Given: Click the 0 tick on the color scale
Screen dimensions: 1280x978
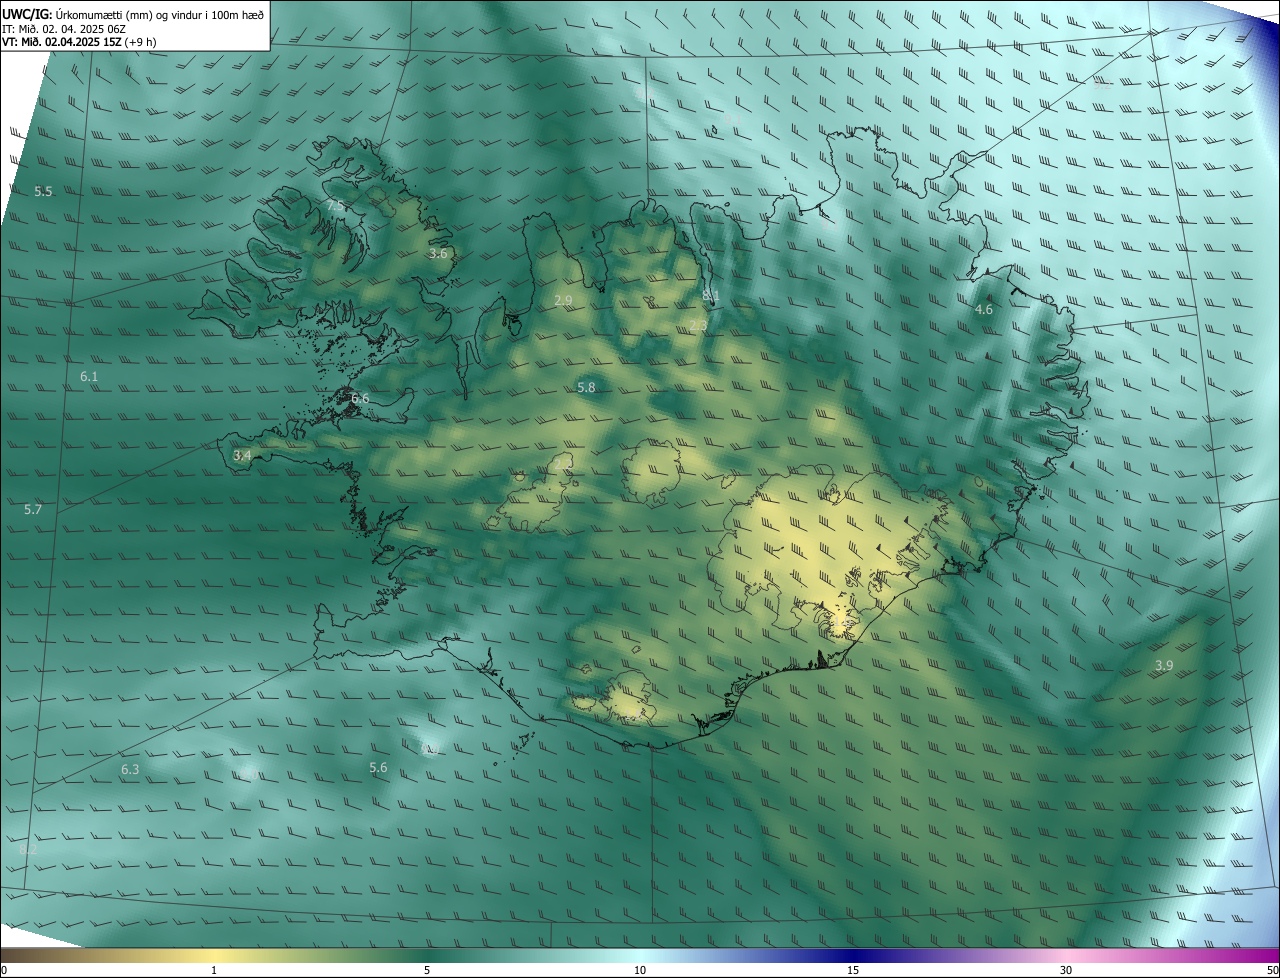Looking at the screenshot, I should click(x=3, y=970).
